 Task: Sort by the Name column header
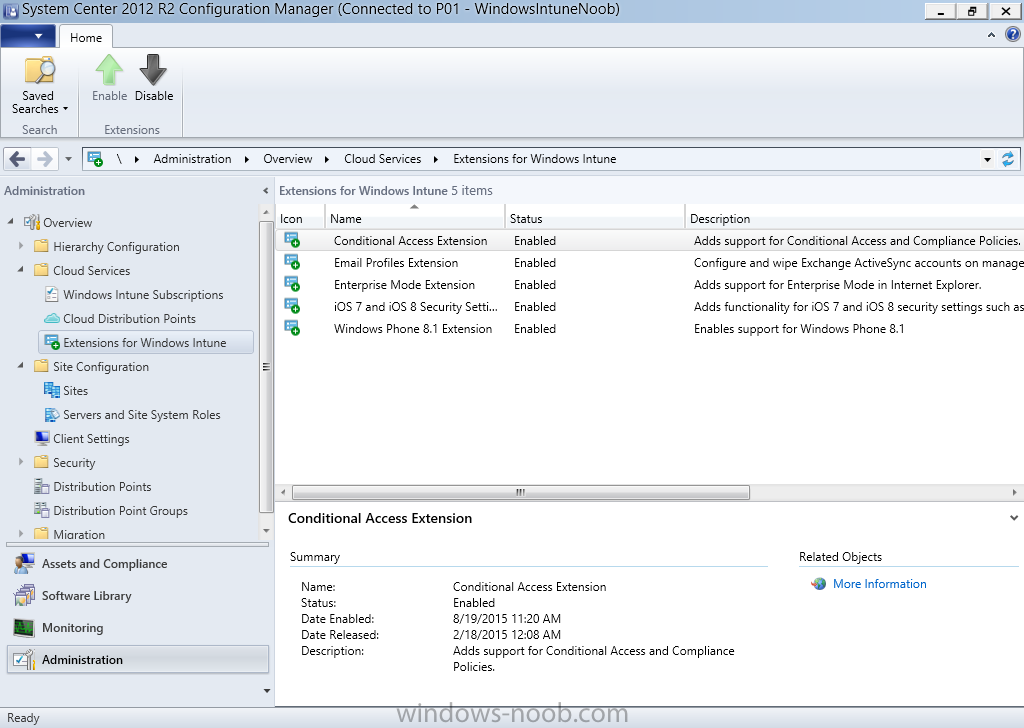[x=415, y=218]
